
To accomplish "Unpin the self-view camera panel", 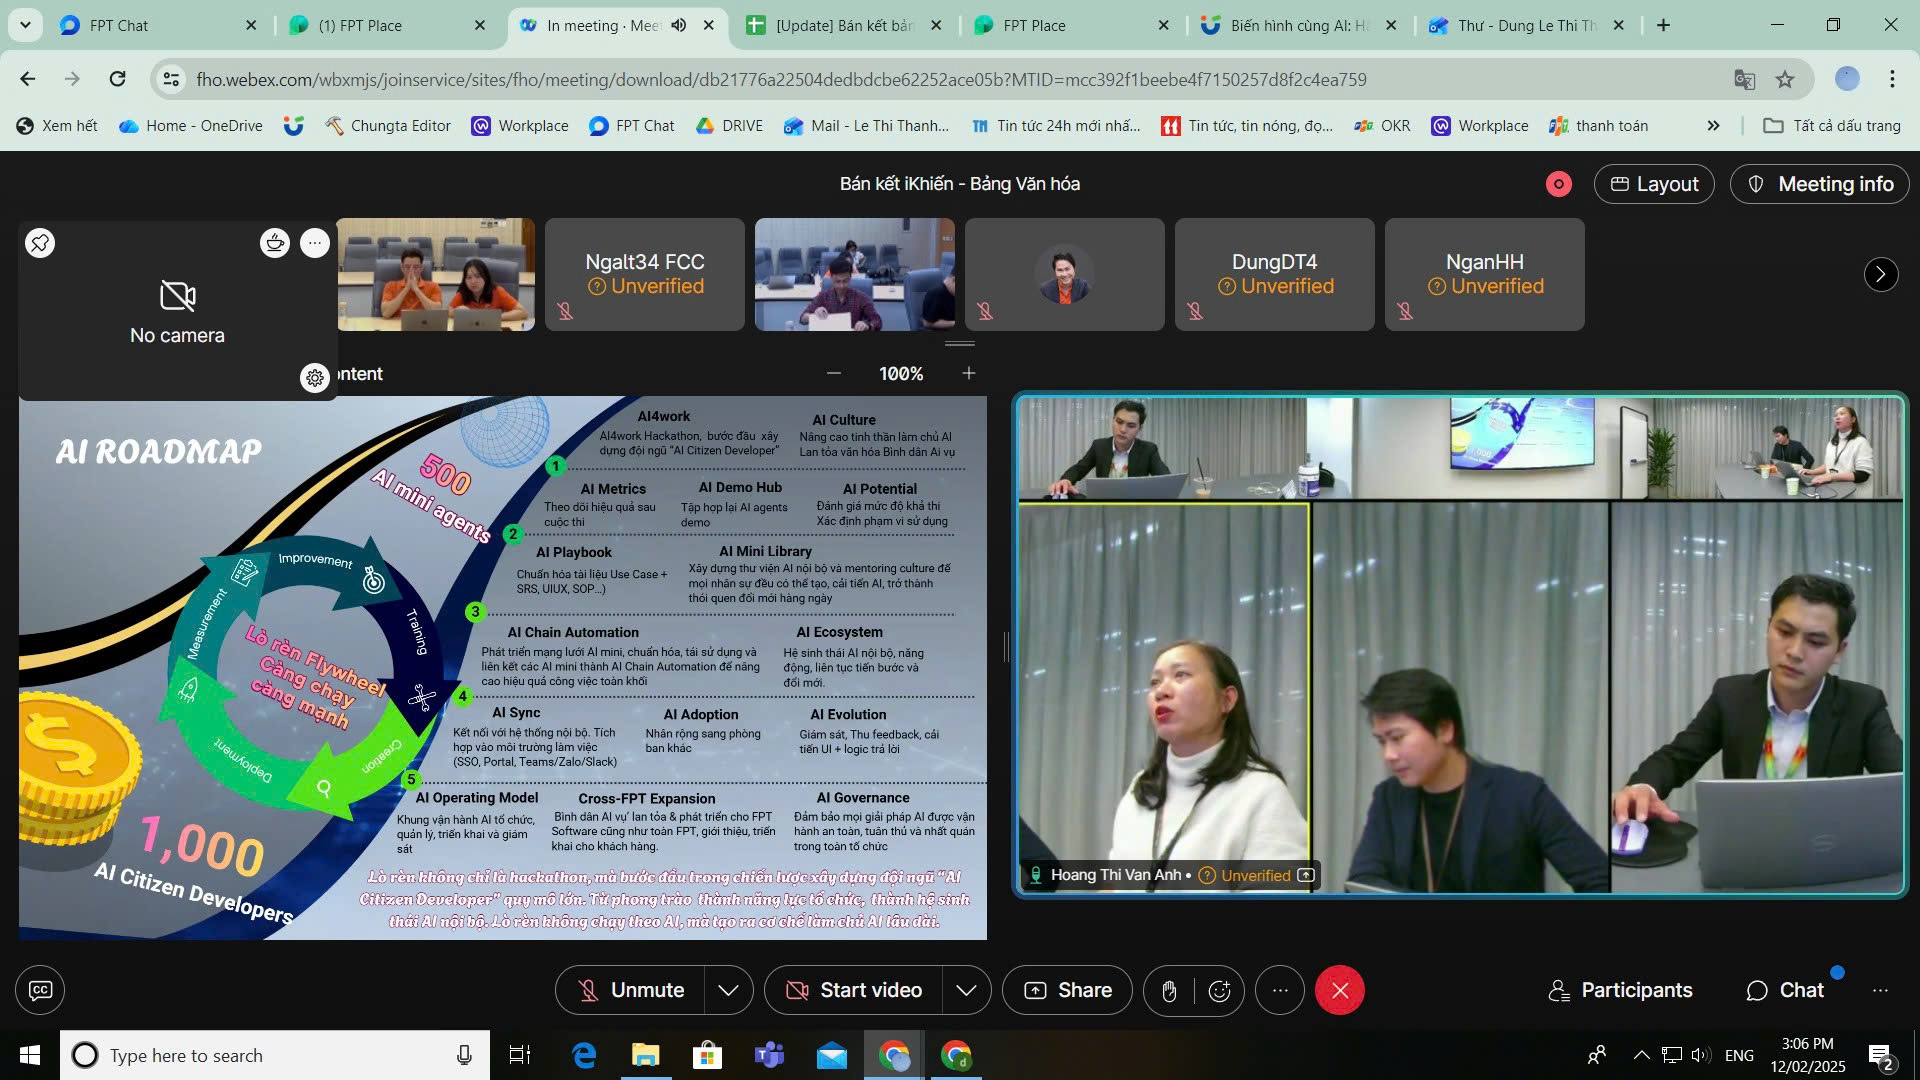I will pyautogui.click(x=40, y=243).
